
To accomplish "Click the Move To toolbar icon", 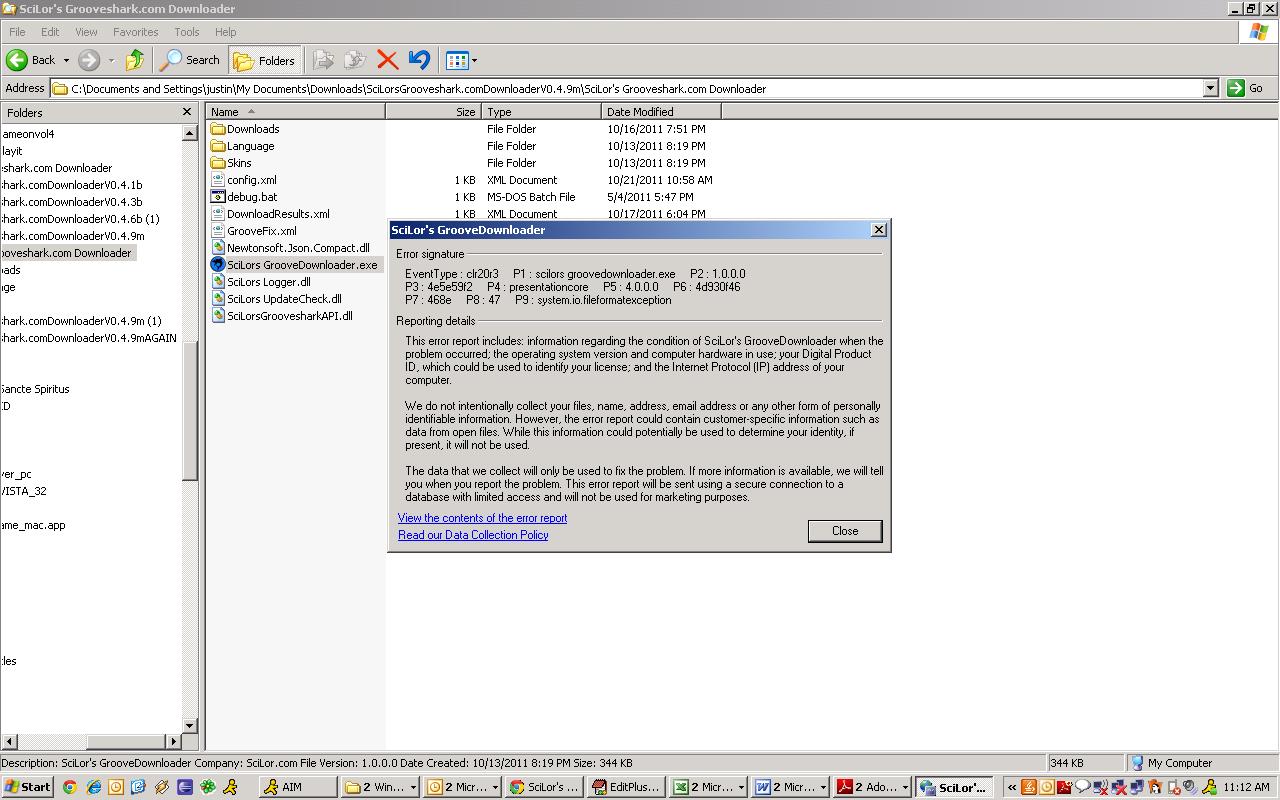I will click(x=323, y=60).
